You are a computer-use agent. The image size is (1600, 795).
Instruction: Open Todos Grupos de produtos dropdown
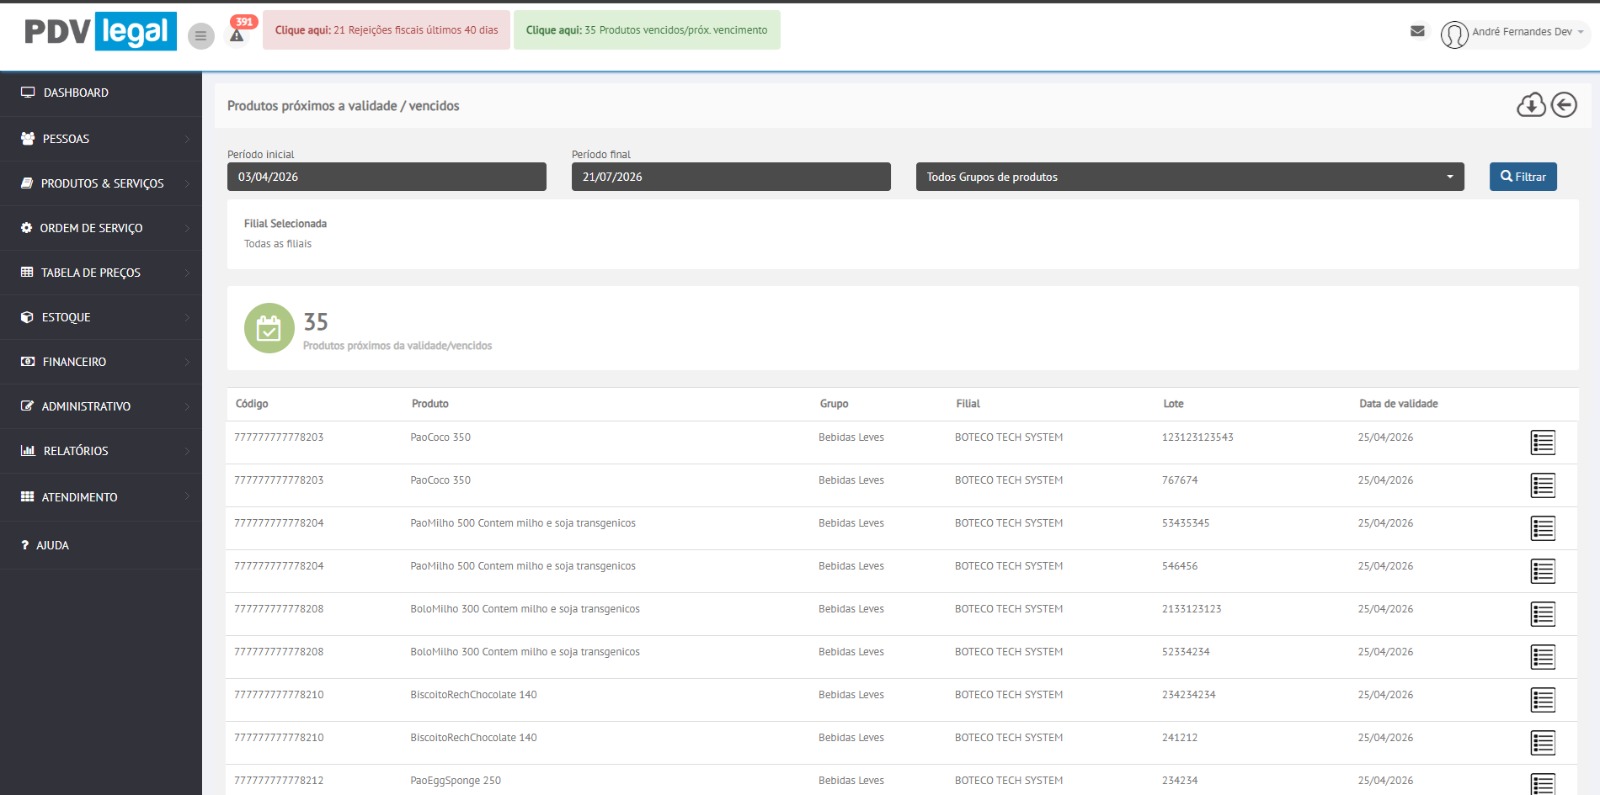tap(1189, 177)
